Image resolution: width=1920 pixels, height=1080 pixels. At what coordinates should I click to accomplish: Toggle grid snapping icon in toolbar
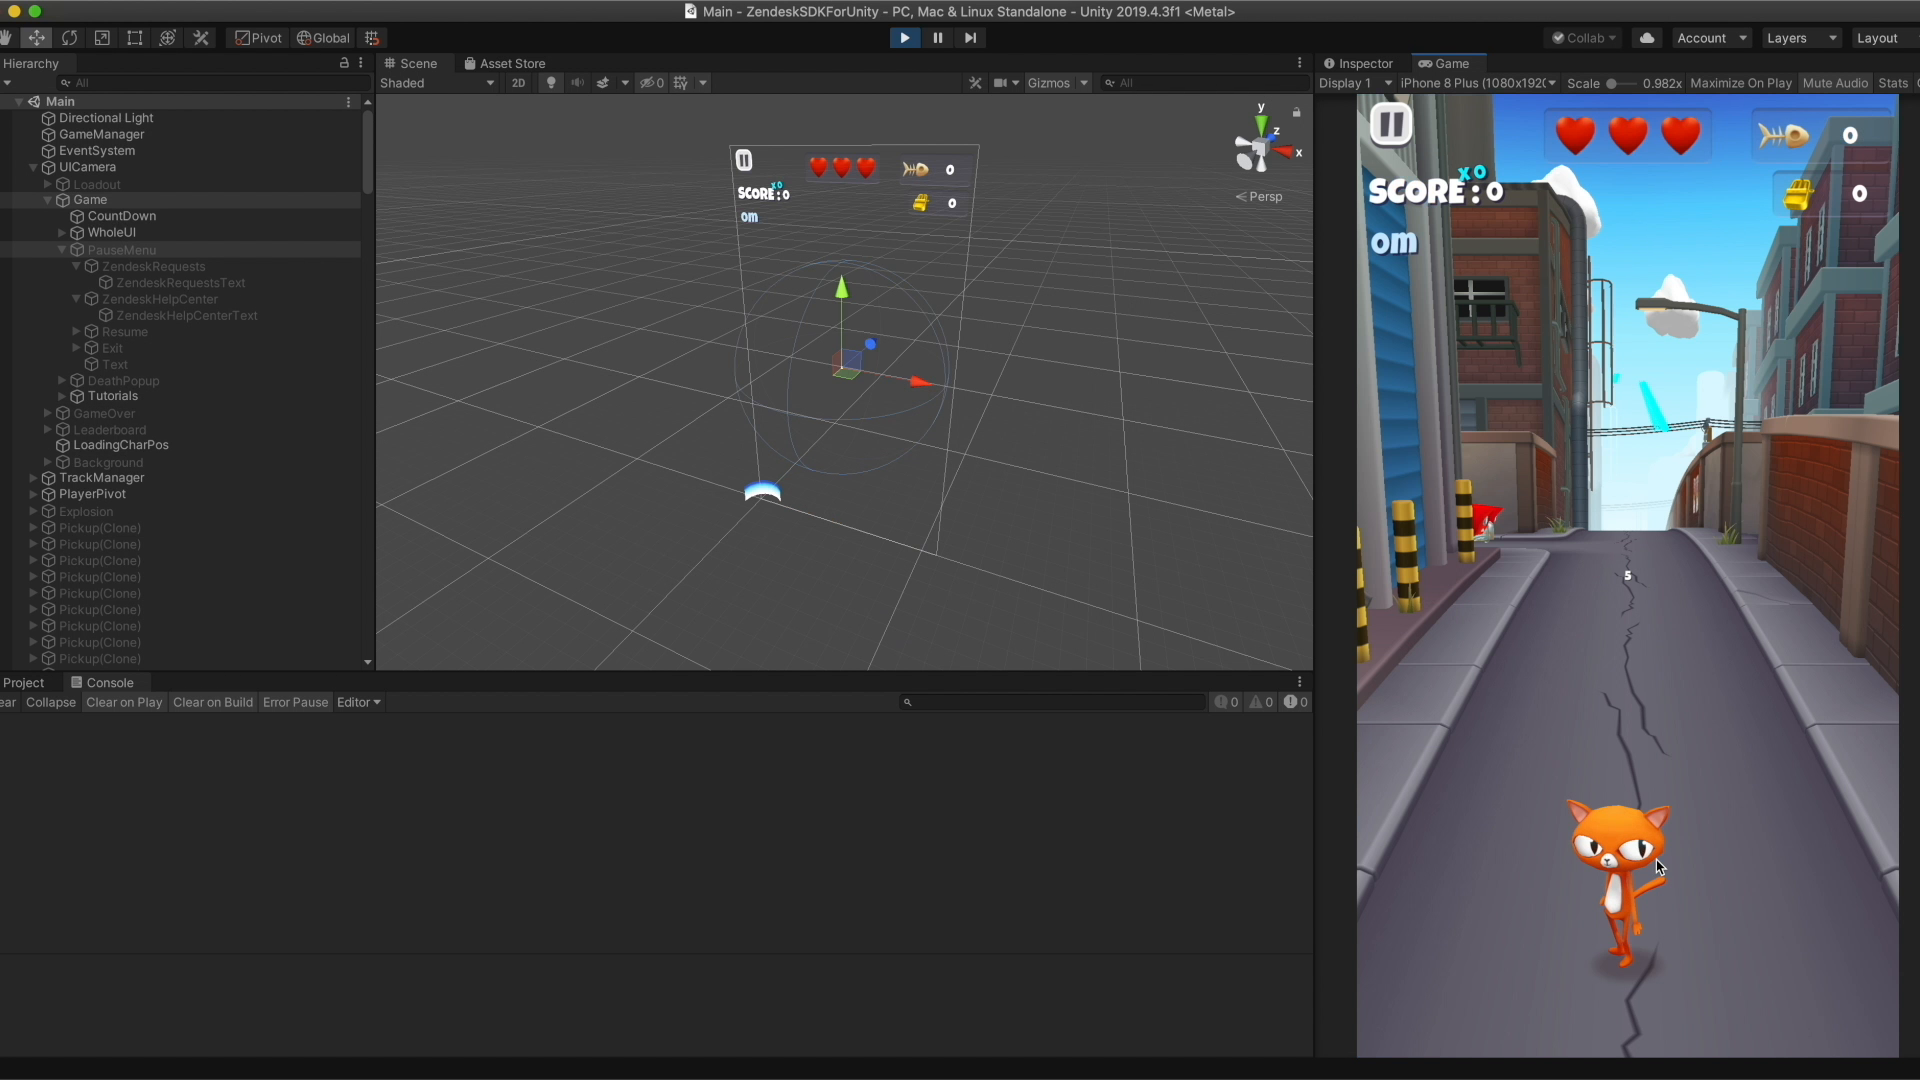click(372, 38)
